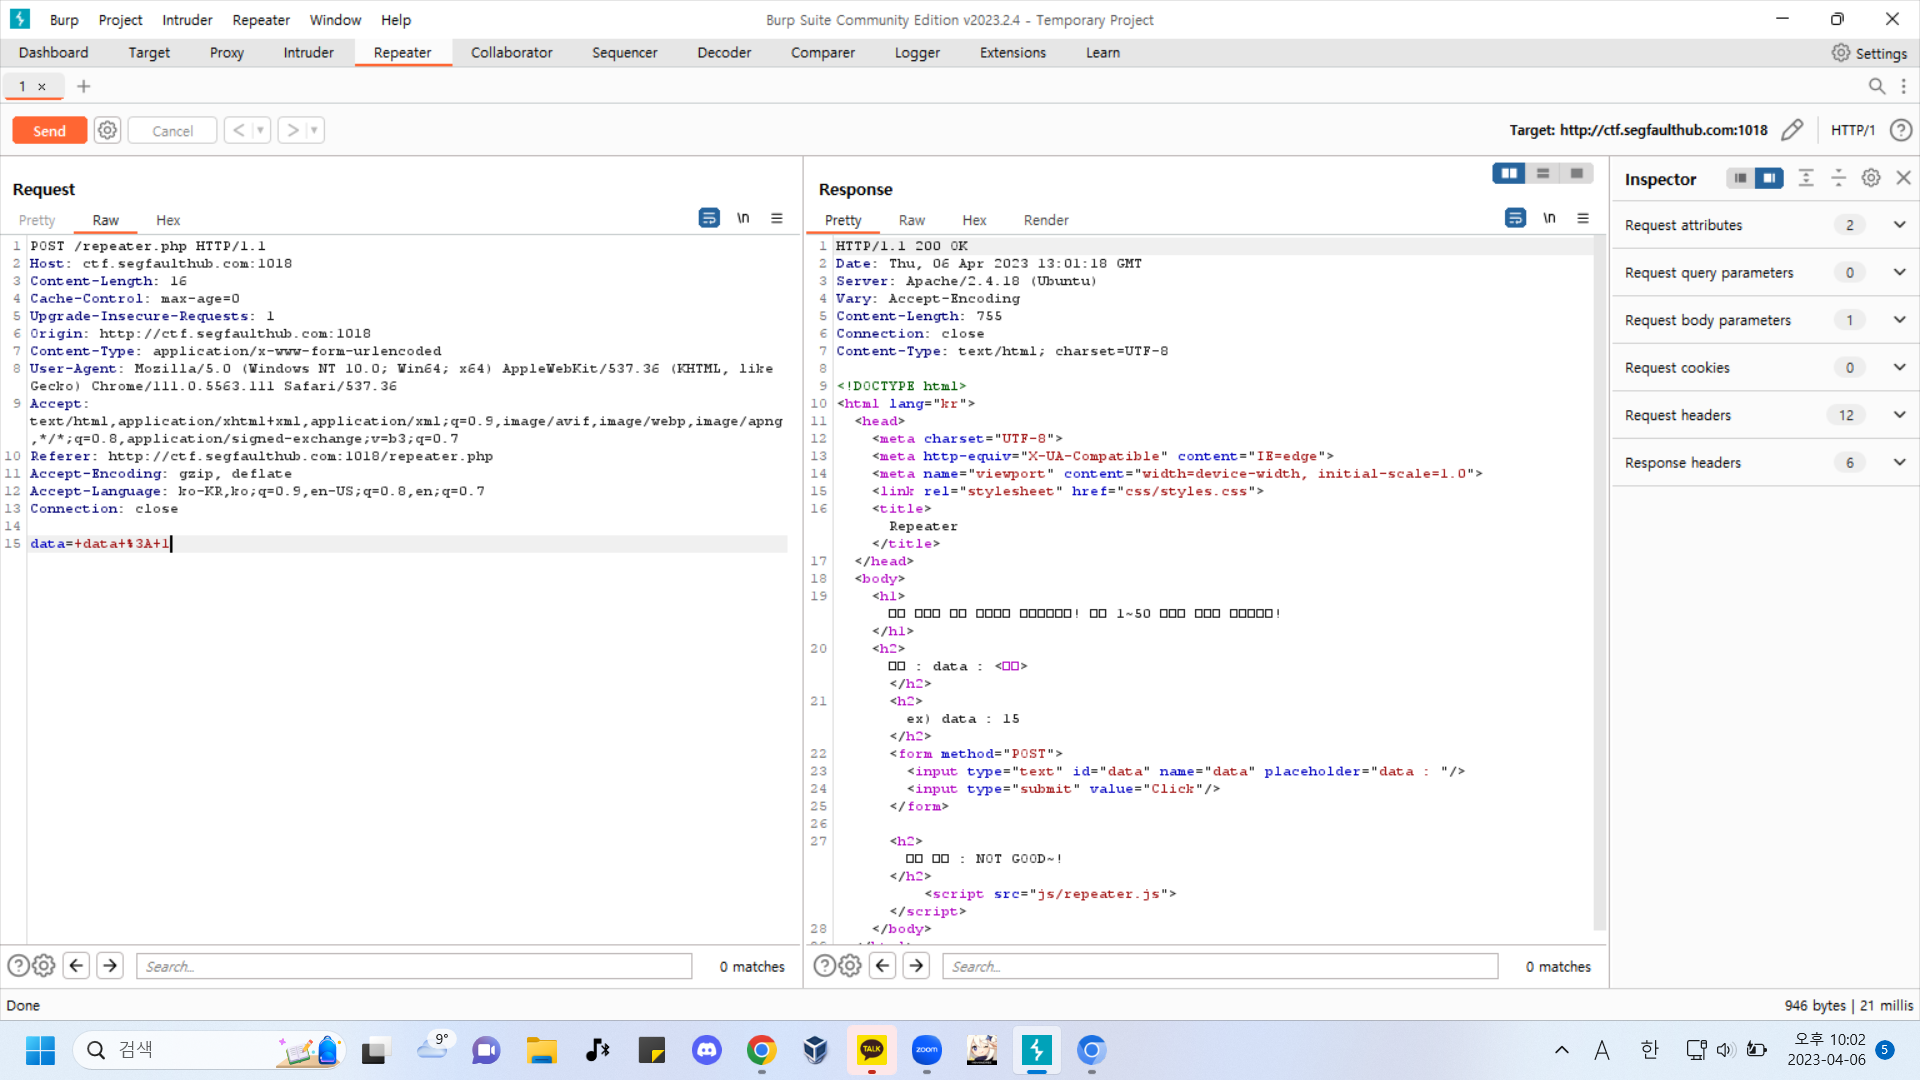Open Burp Suite Settings
The width and height of the screenshot is (1920, 1080).
1869,53
